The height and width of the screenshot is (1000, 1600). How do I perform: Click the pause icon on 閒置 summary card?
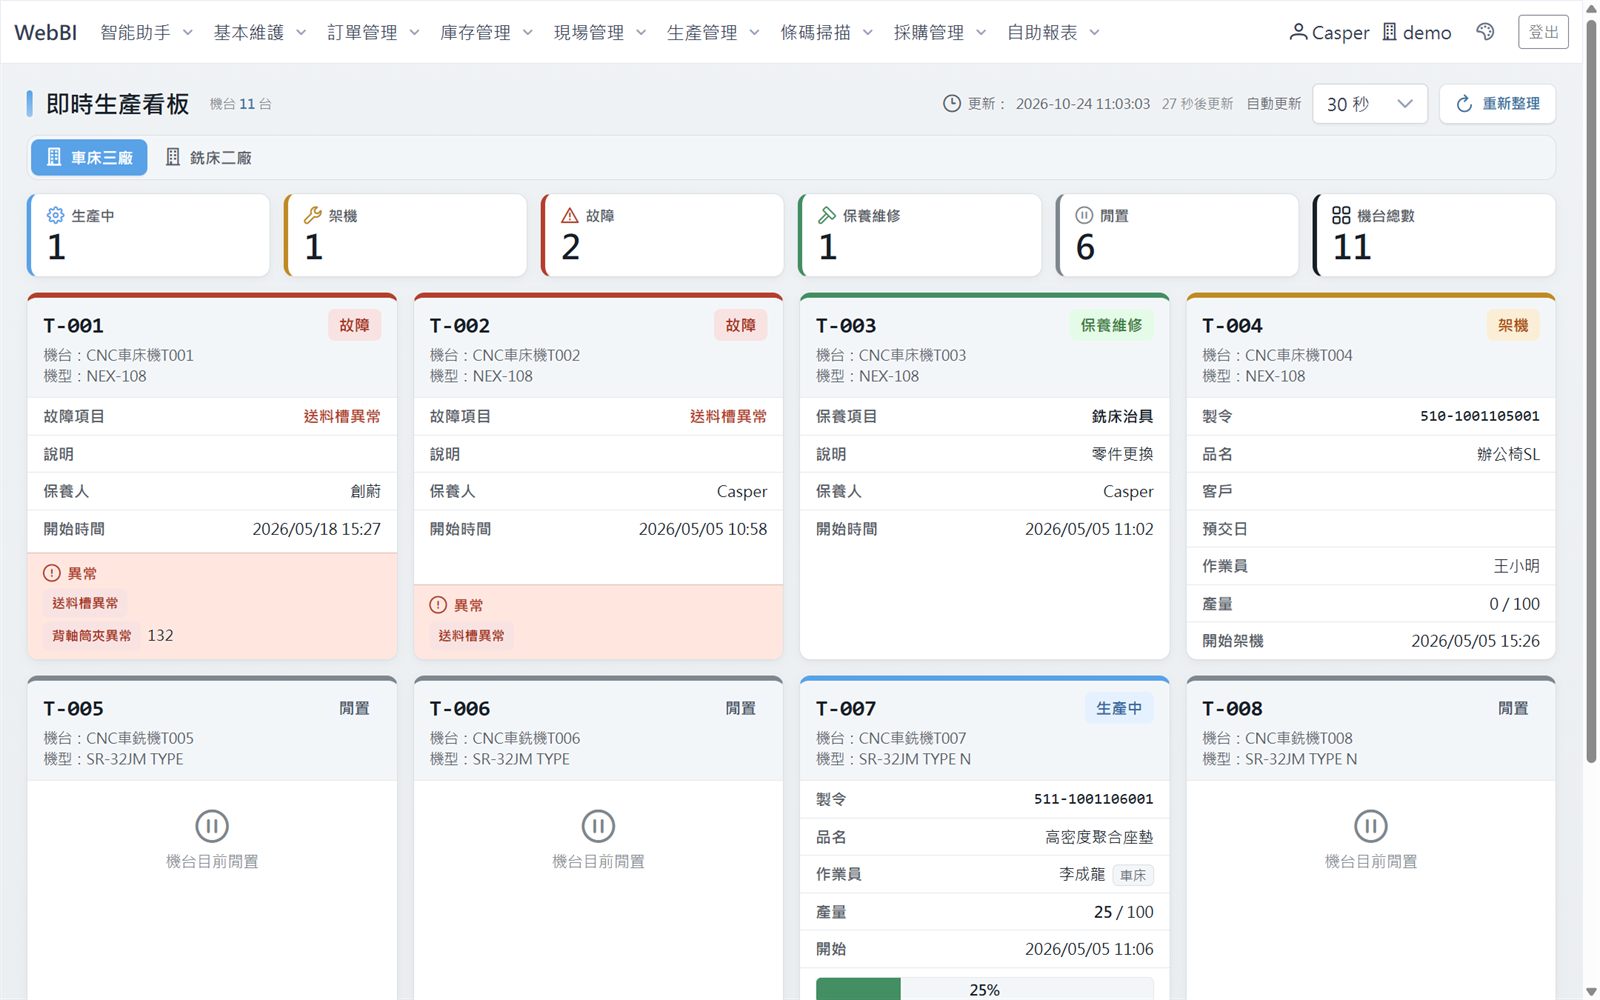1084,215
